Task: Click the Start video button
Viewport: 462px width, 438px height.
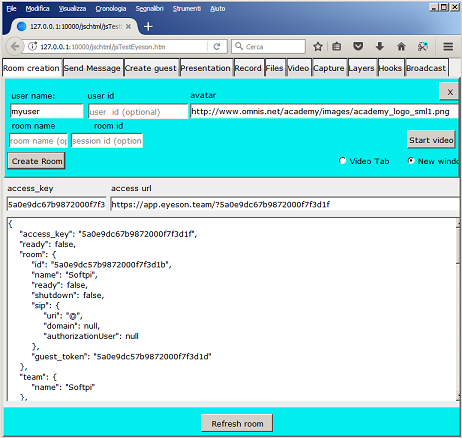Action: click(x=431, y=140)
